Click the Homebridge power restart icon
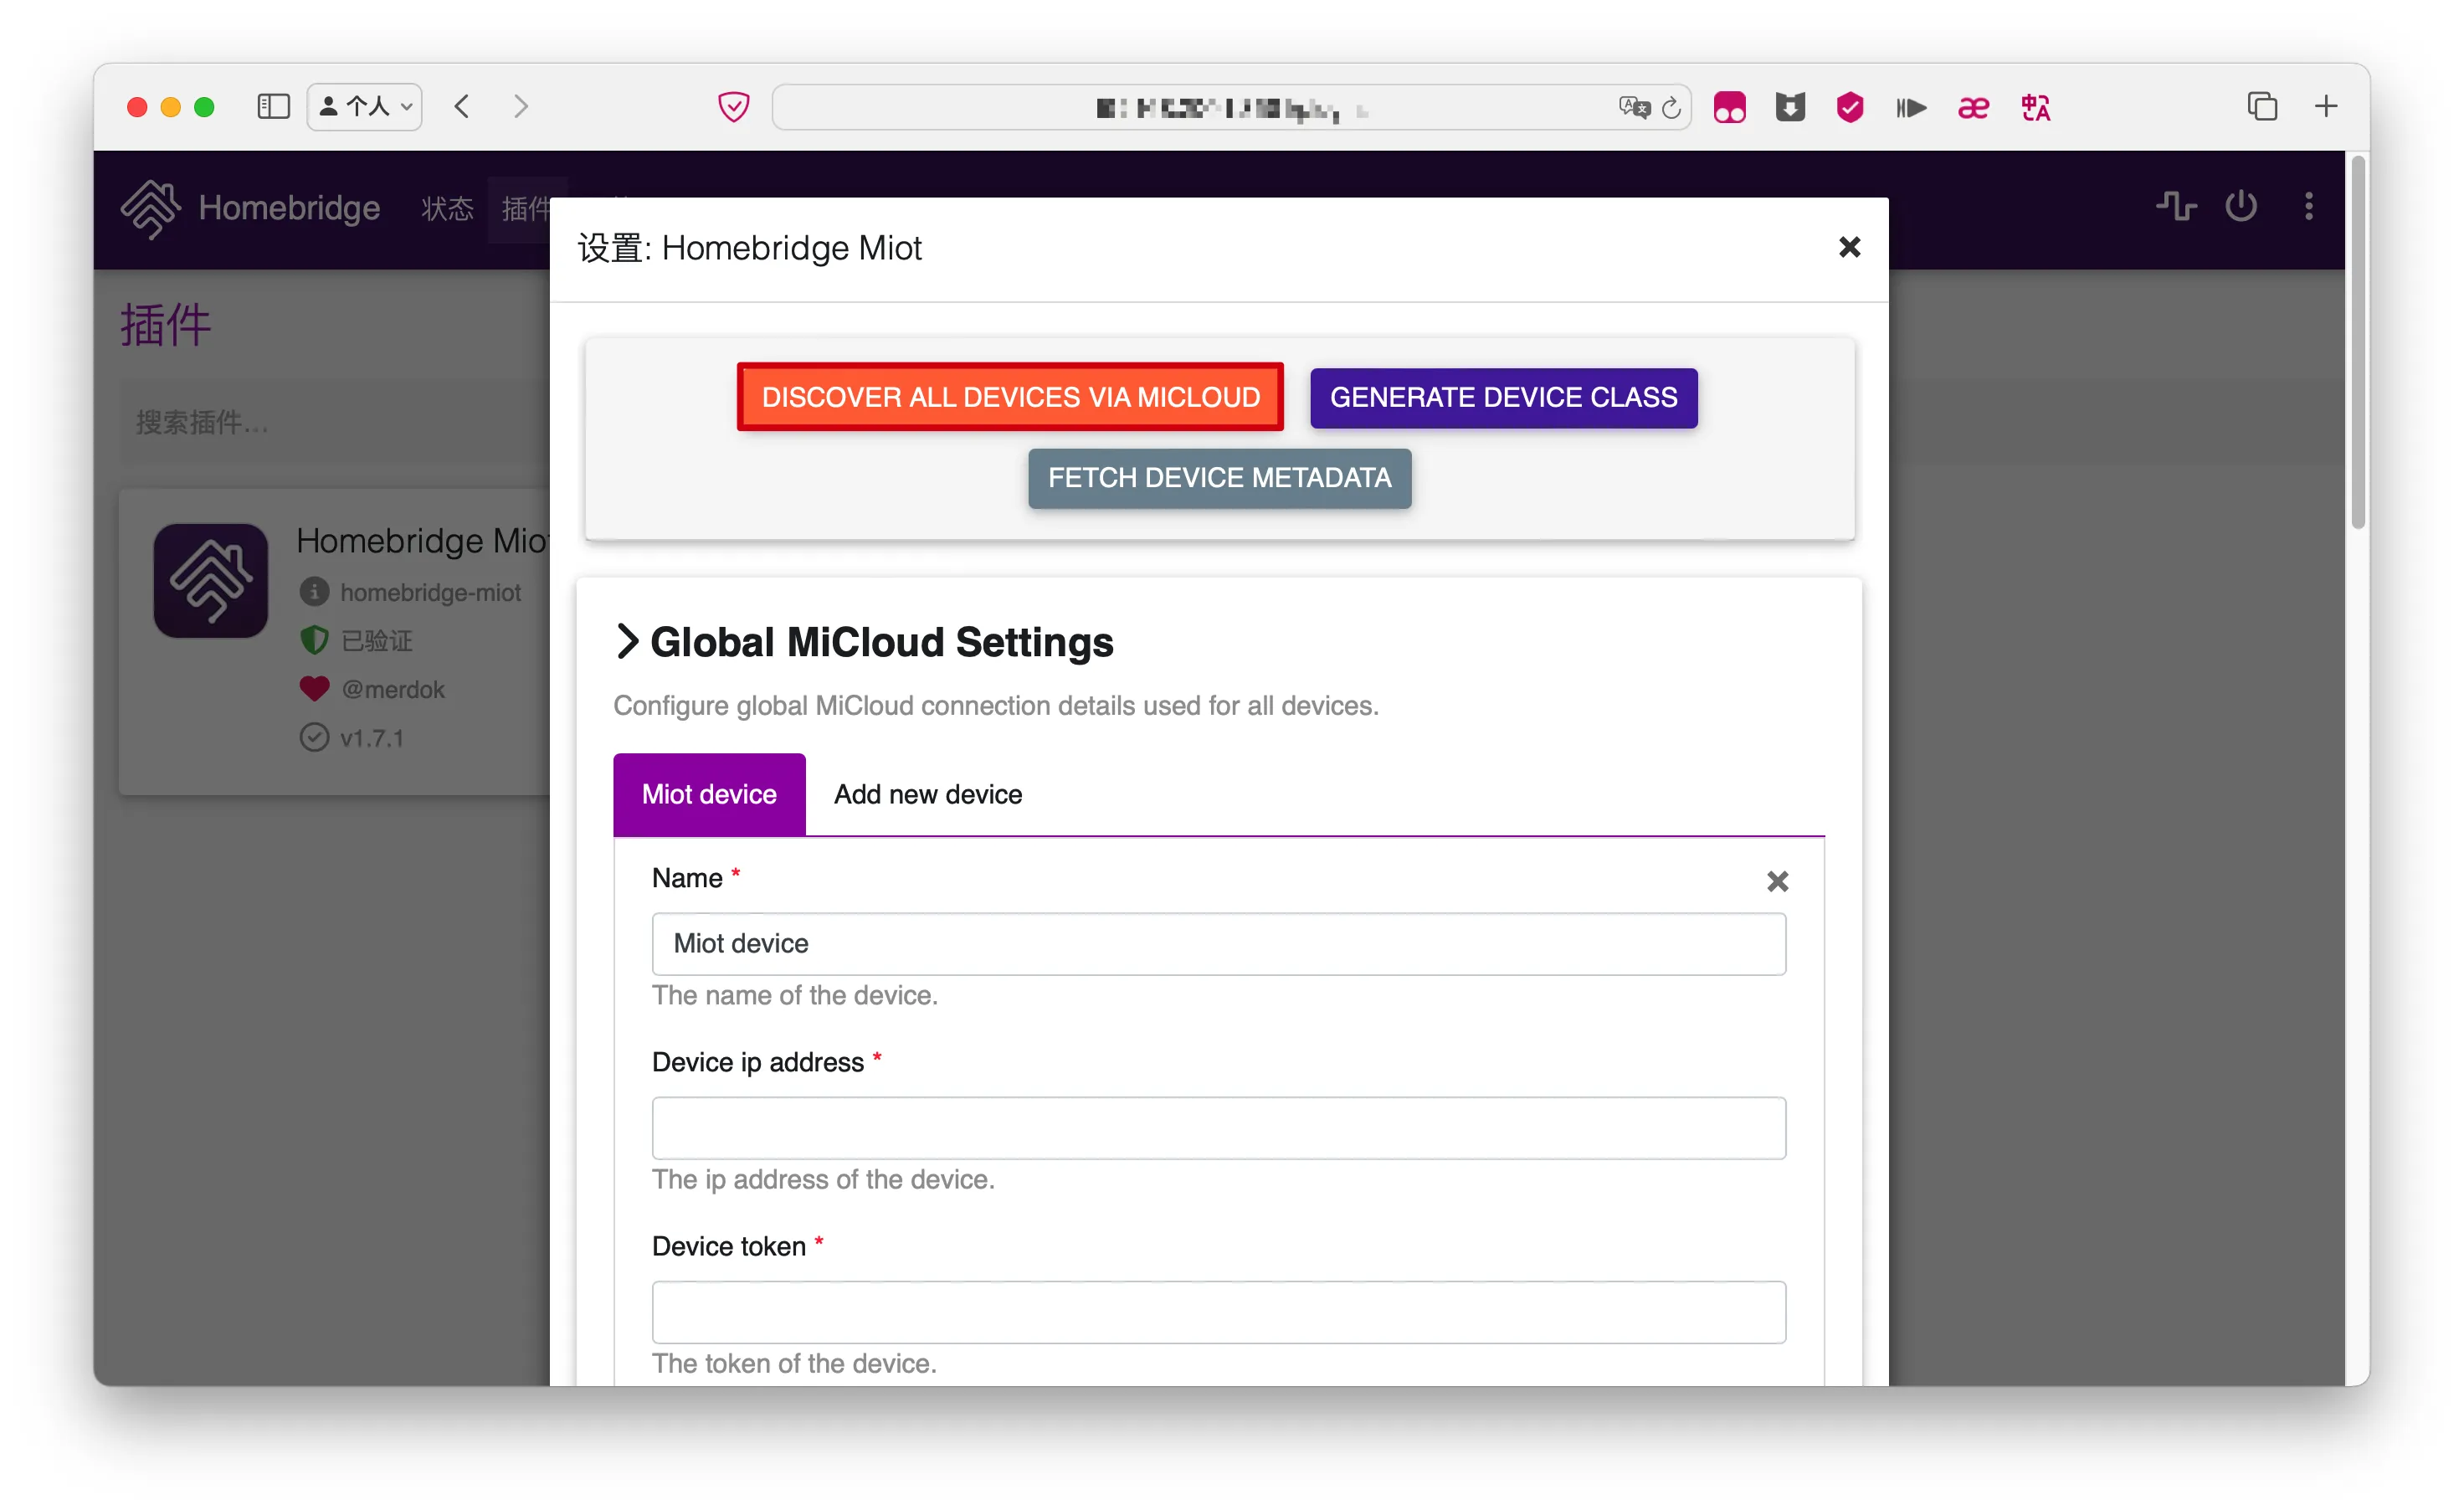 [x=2241, y=206]
